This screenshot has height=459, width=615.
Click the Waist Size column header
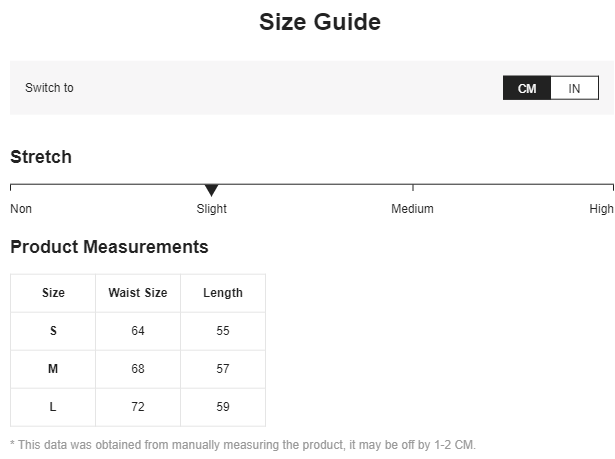pos(138,293)
